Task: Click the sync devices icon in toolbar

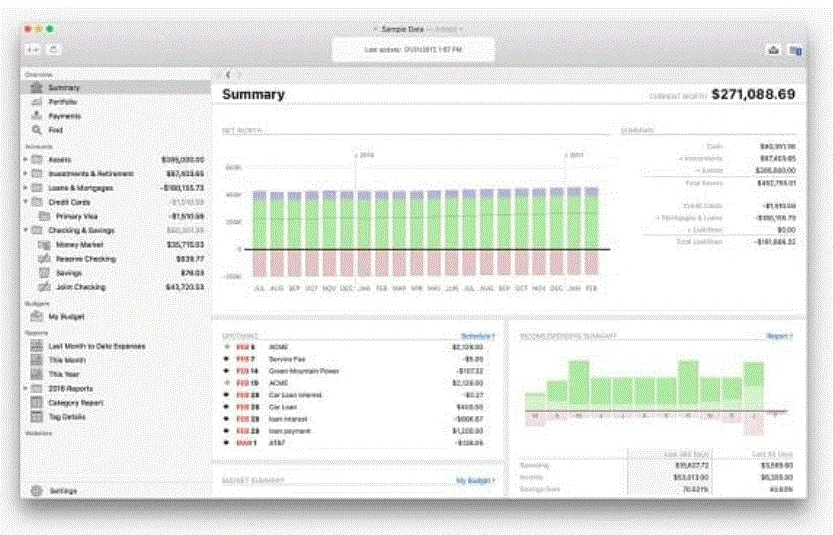Action: click(x=795, y=50)
